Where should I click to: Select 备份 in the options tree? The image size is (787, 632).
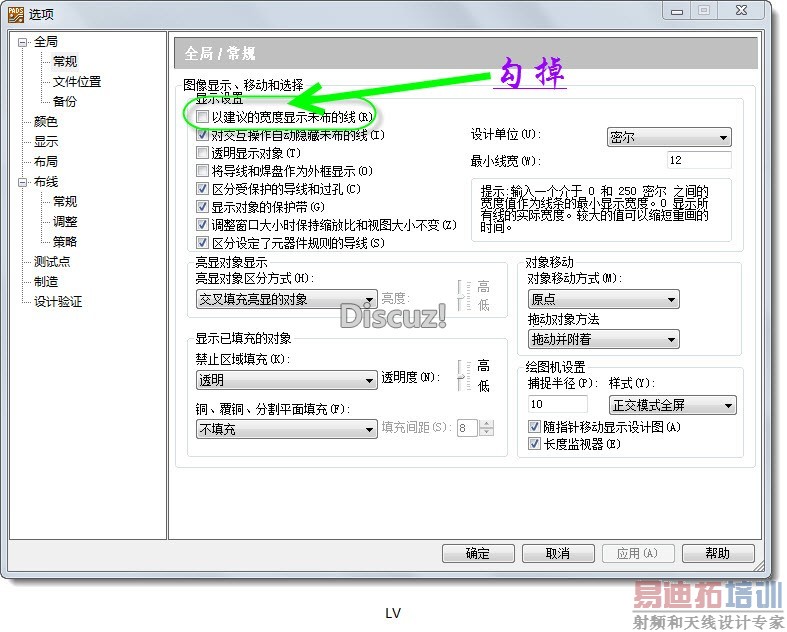65,101
